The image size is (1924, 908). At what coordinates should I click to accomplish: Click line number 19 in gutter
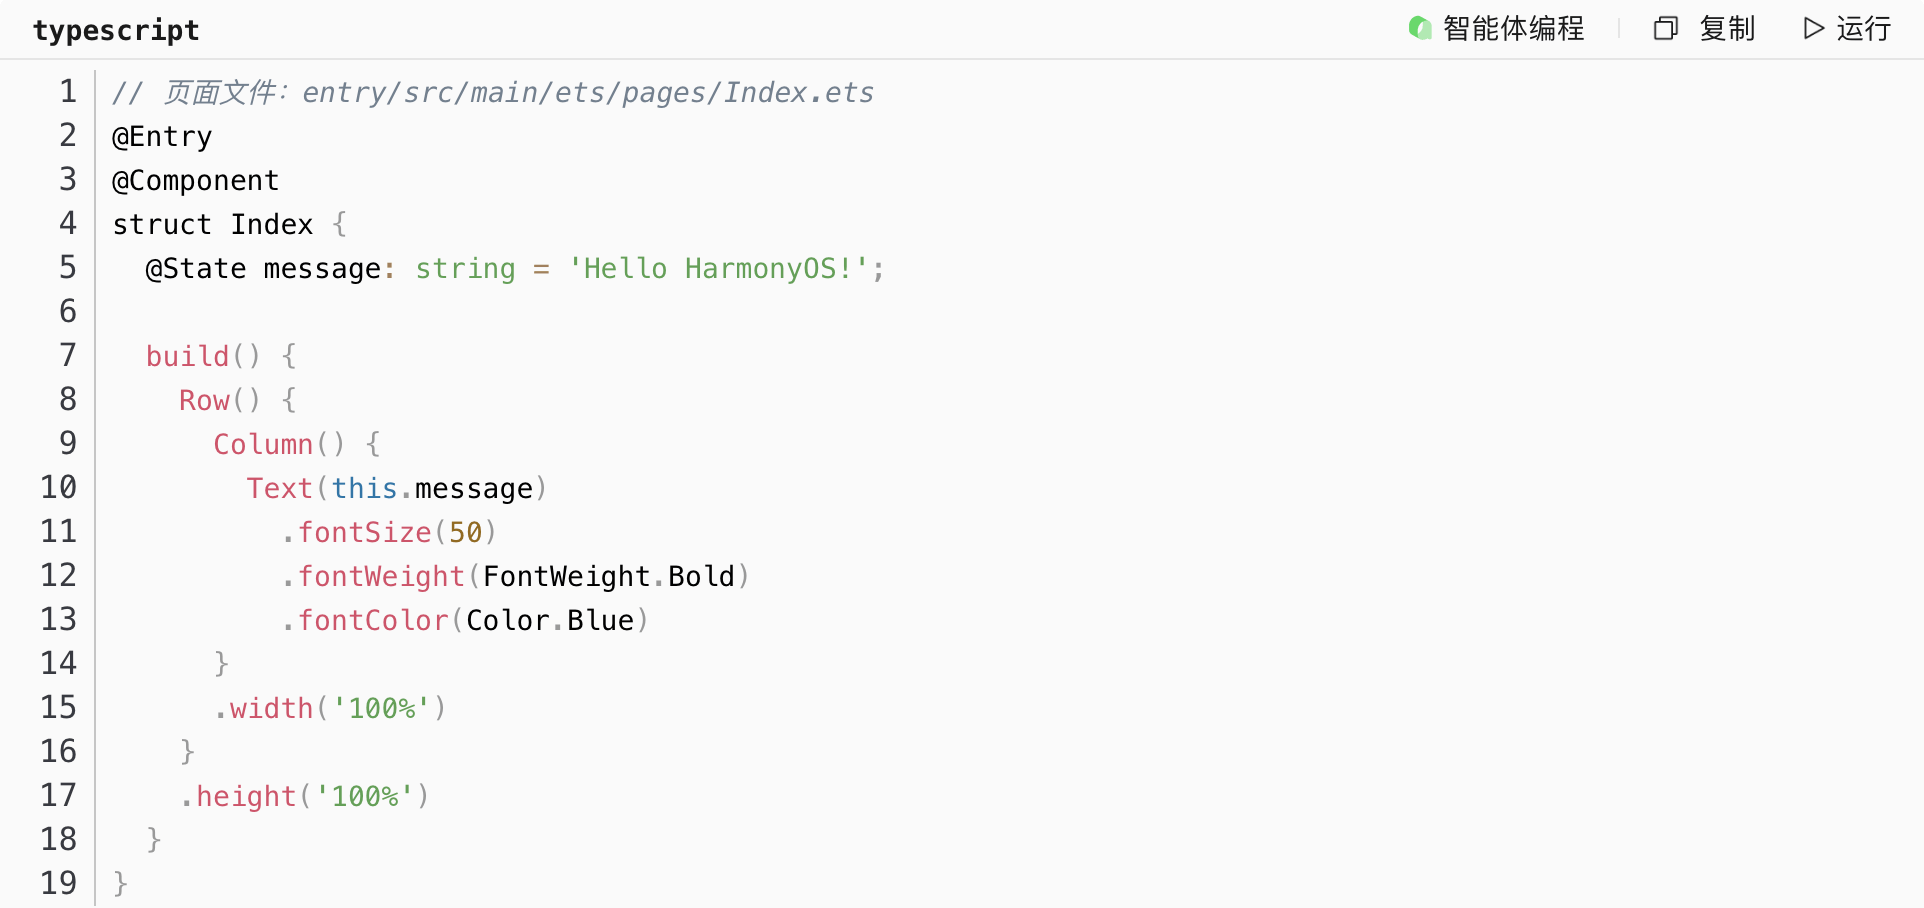58,883
